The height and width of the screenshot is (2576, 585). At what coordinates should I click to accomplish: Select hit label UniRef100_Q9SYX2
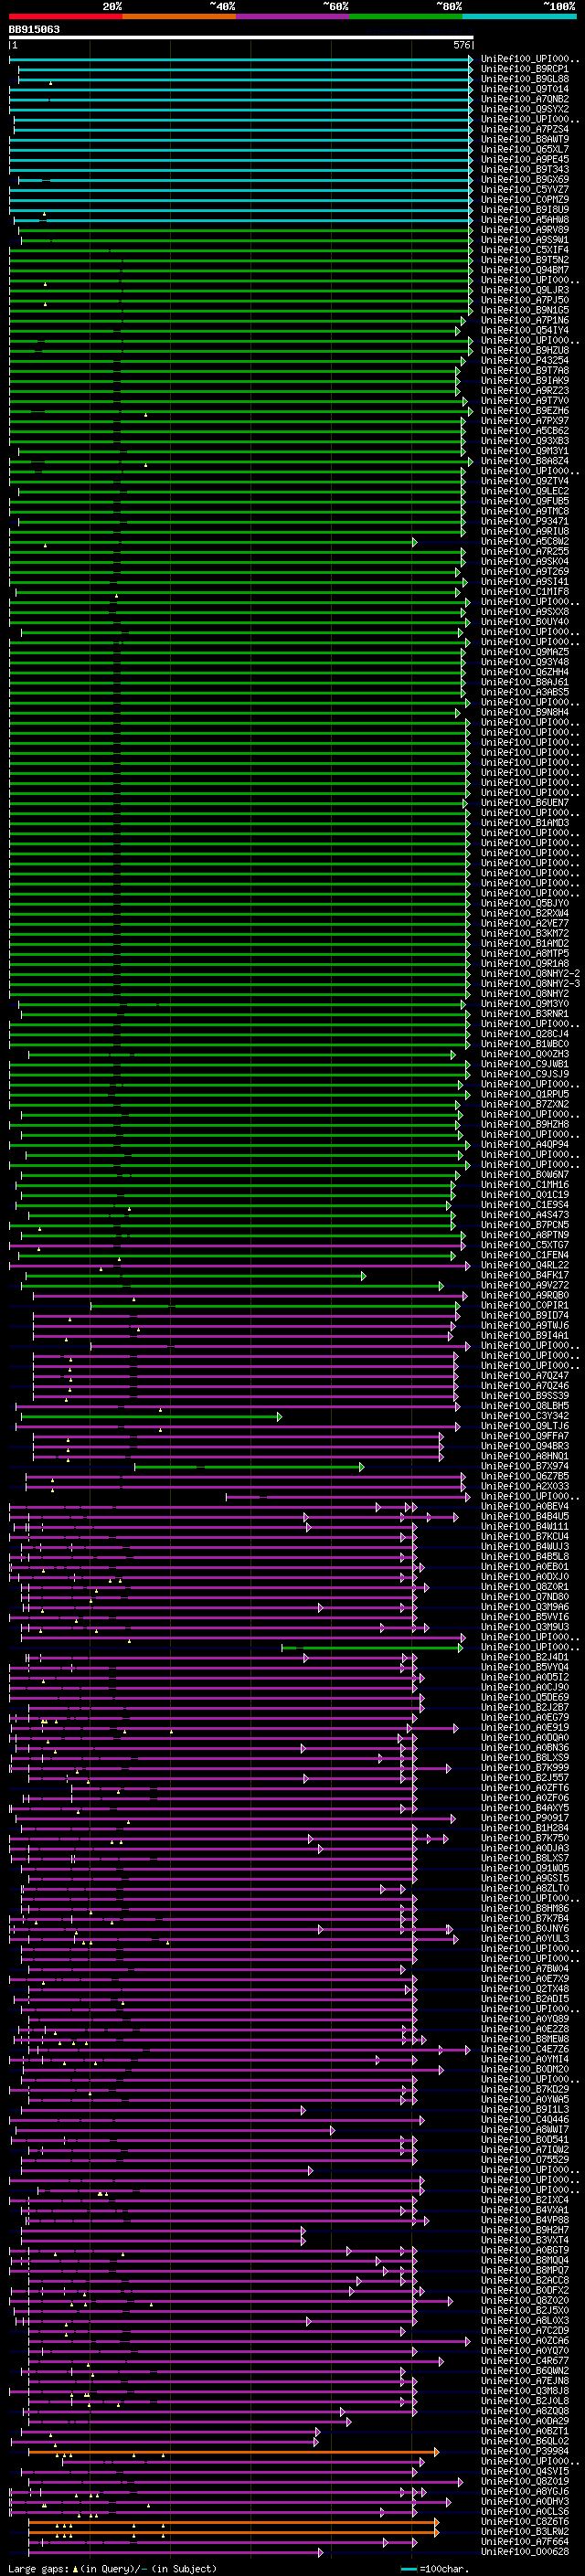(524, 109)
